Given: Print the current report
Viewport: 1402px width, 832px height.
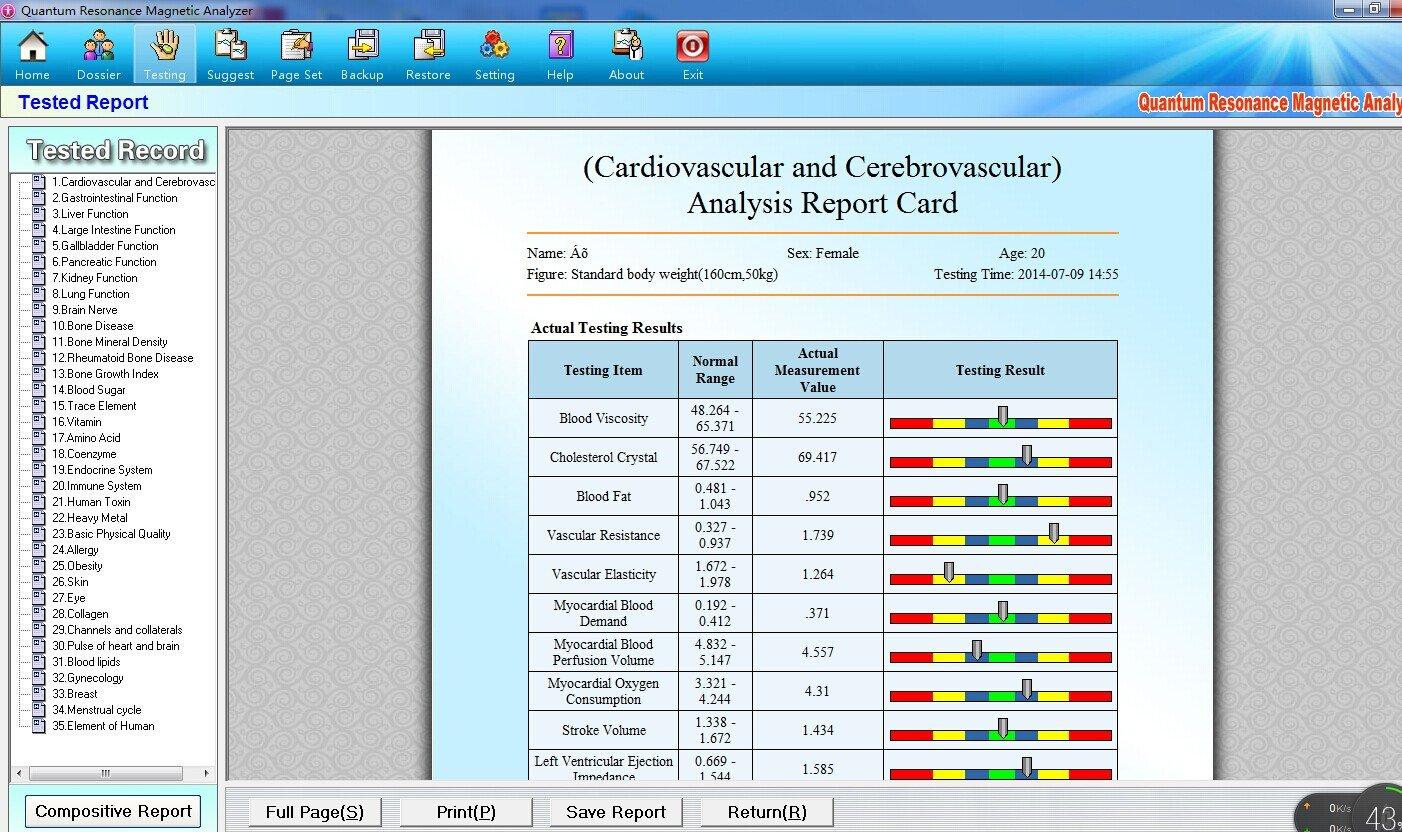Looking at the screenshot, I should [466, 812].
